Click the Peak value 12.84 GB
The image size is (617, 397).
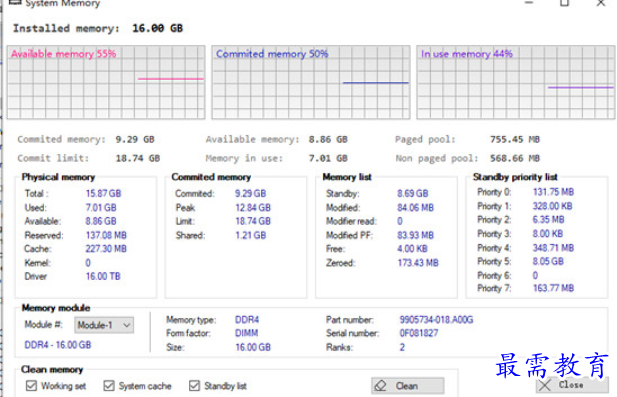click(253, 207)
